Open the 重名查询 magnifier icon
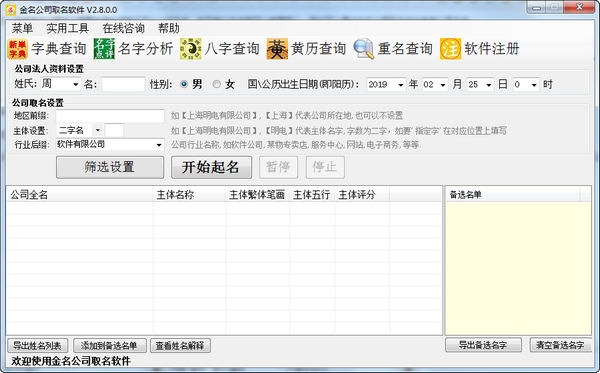 click(364, 49)
